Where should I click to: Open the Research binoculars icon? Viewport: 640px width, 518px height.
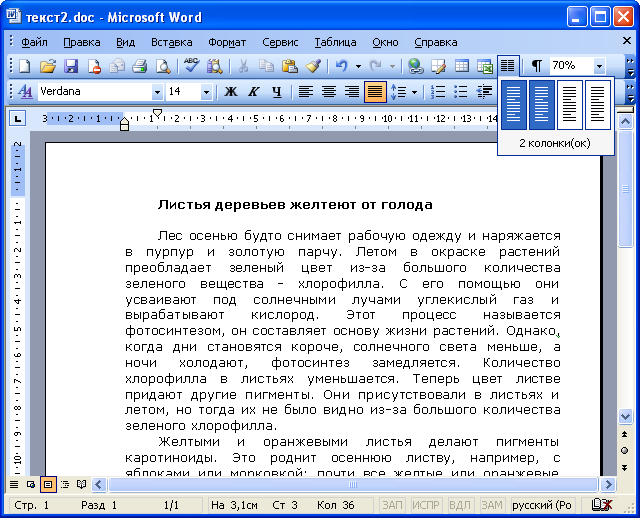coord(214,66)
